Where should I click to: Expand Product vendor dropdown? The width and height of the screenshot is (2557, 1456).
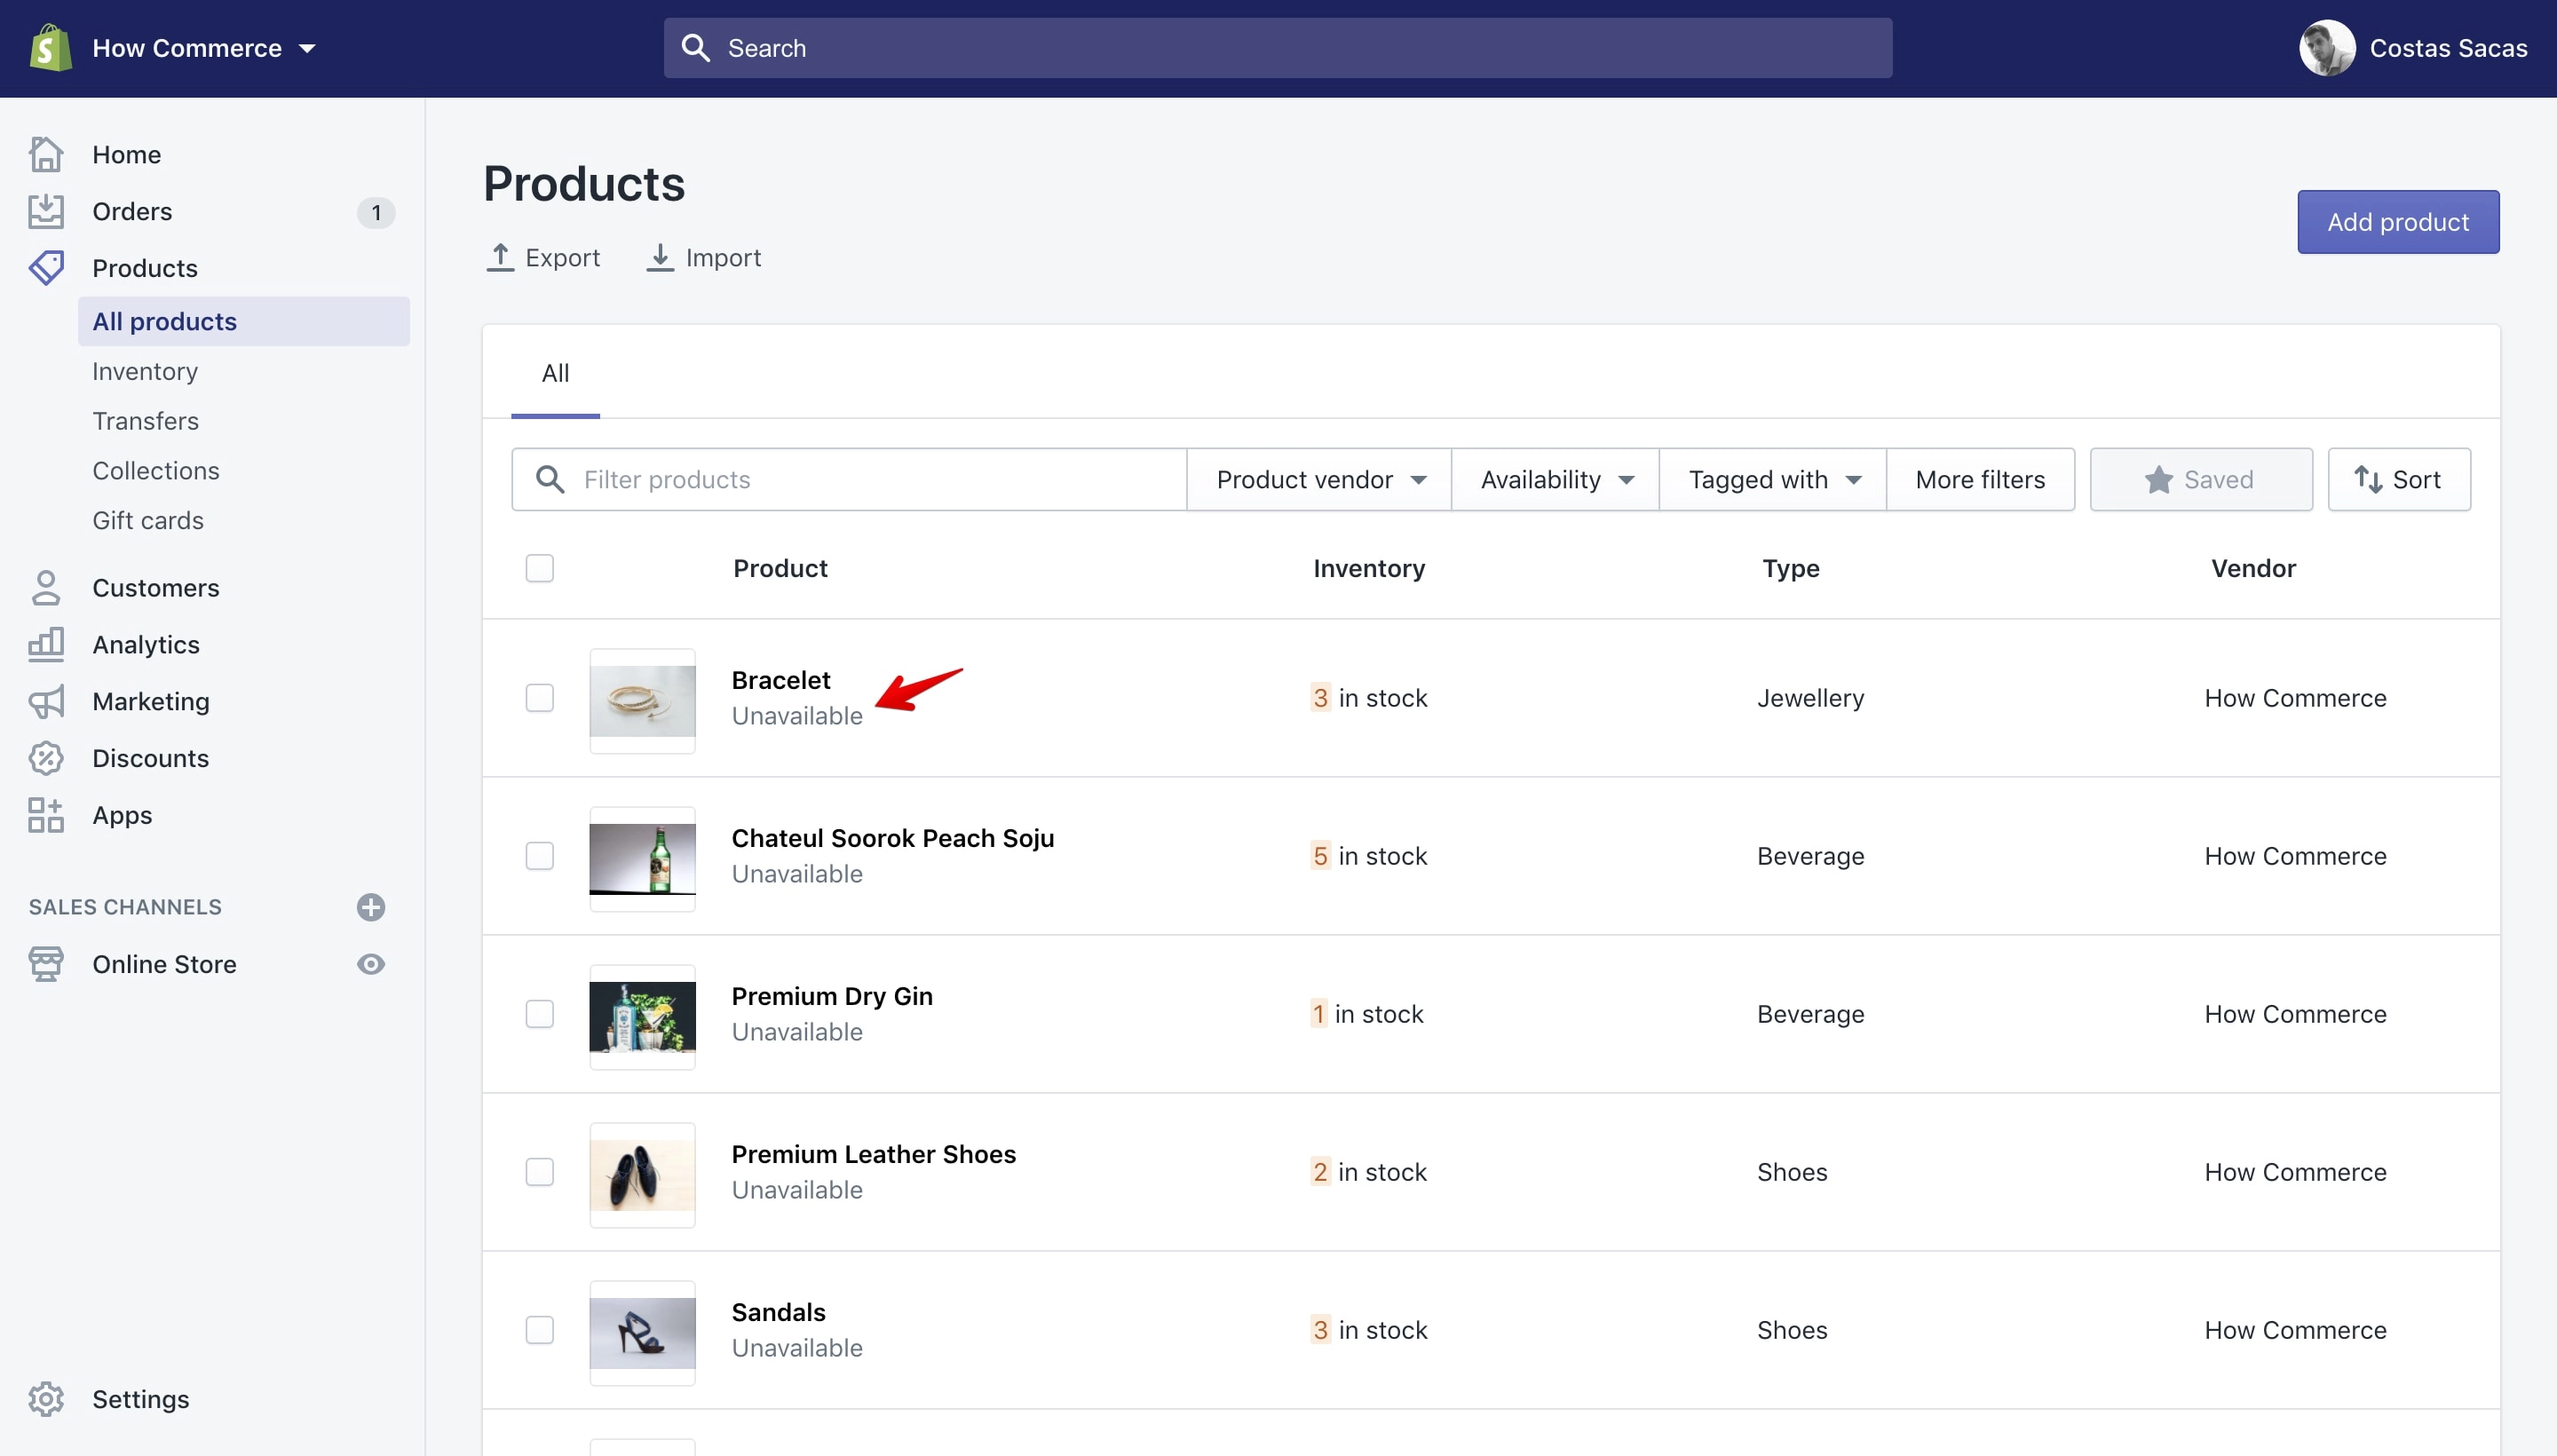point(1319,479)
